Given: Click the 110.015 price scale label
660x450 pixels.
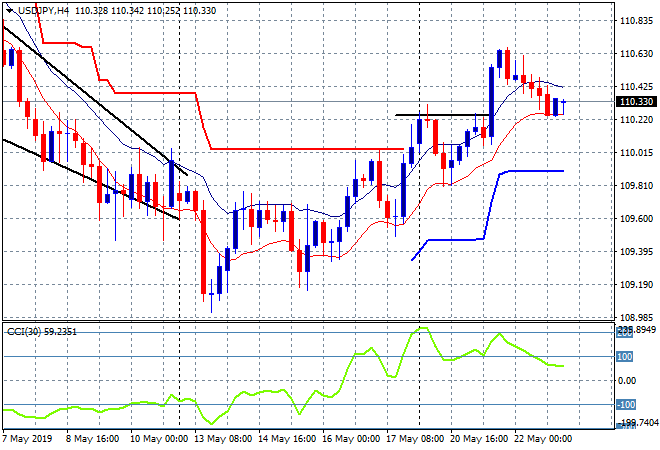Looking at the screenshot, I should click(x=636, y=153).
